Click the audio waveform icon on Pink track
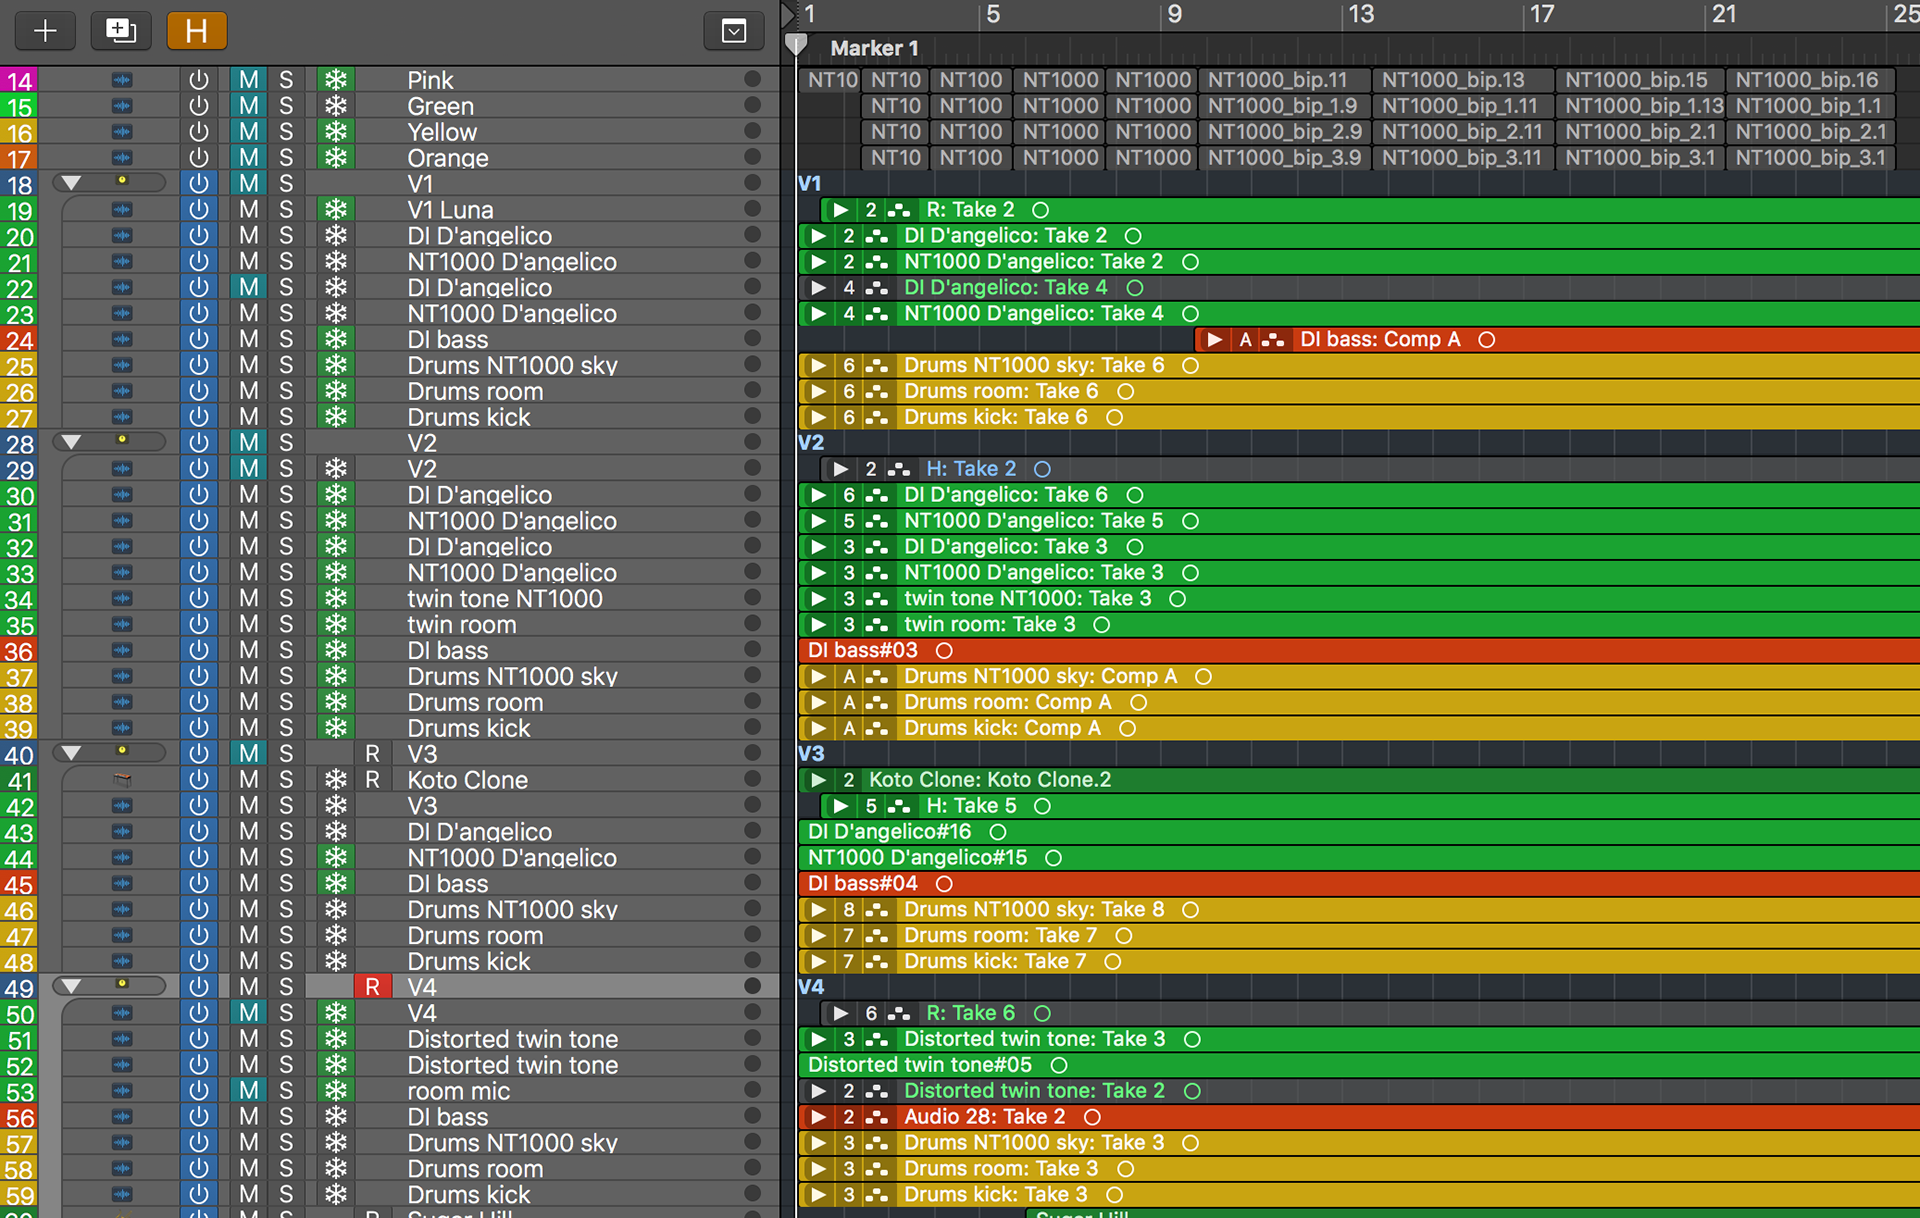 [x=122, y=80]
